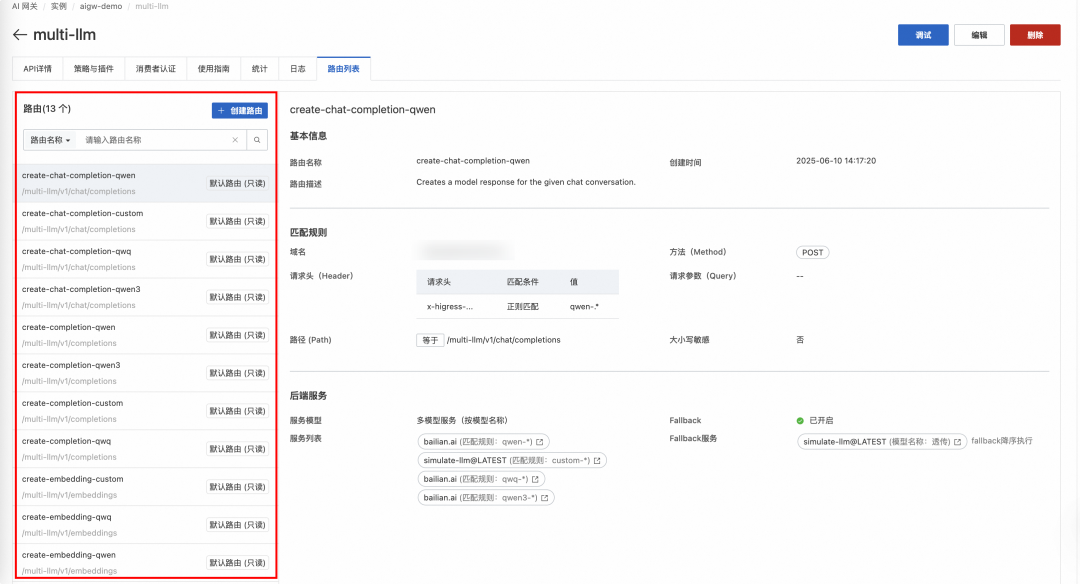This screenshot has height=584, width=1080.
Task: Clear the route name search field
Action: [236, 140]
